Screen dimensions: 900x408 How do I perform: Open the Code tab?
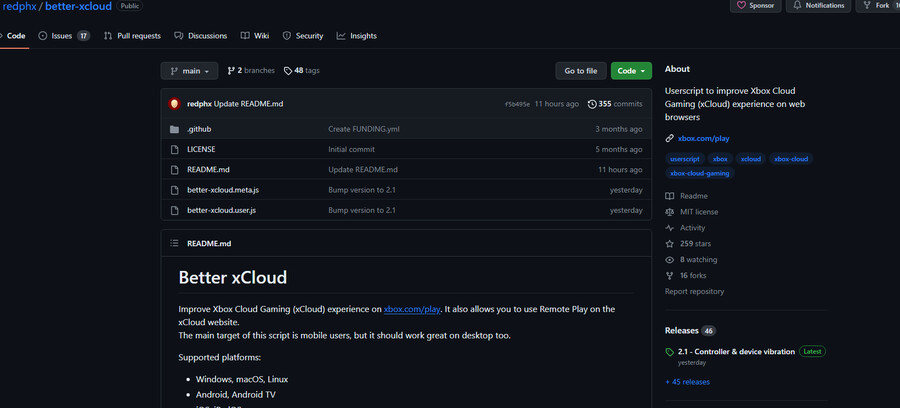pyautogui.click(x=13, y=36)
